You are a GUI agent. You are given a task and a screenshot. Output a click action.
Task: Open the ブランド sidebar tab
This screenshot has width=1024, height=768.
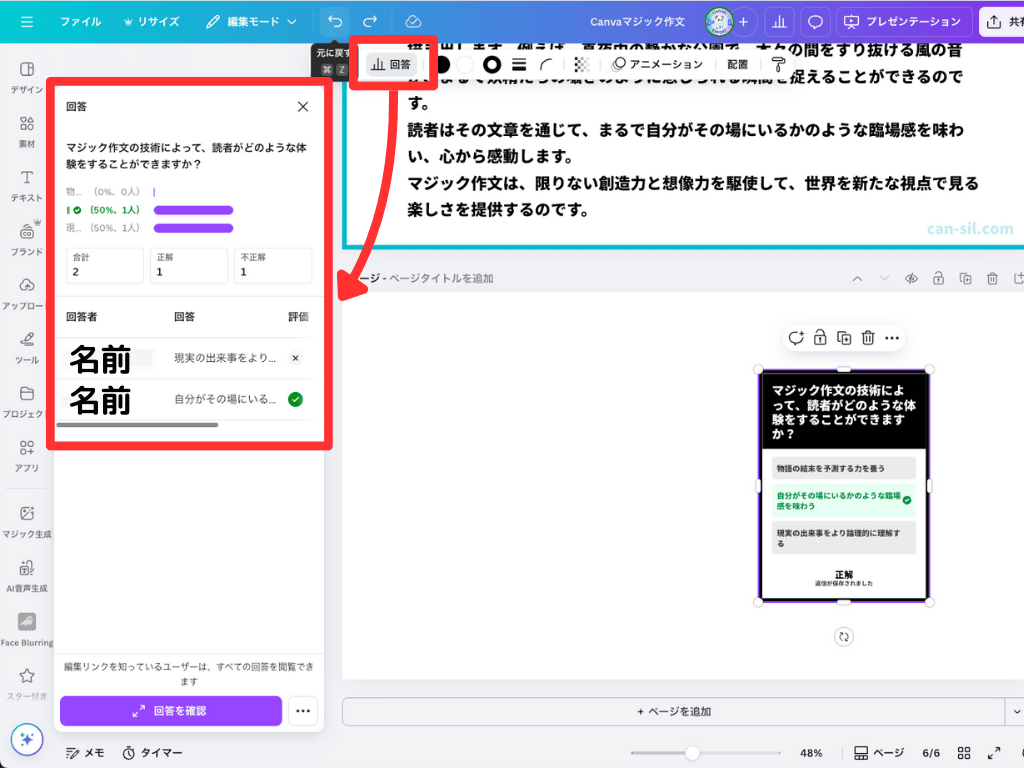pos(27,239)
